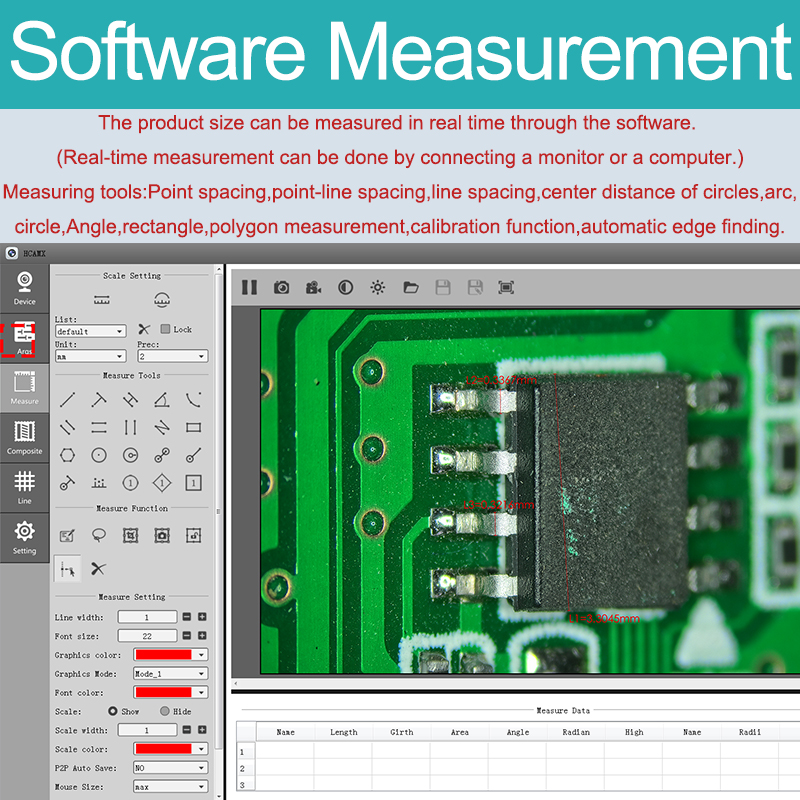Viewport: 800px width, 800px height.
Task: Enable the Lock checkbox
Action: click(x=166, y=329)
